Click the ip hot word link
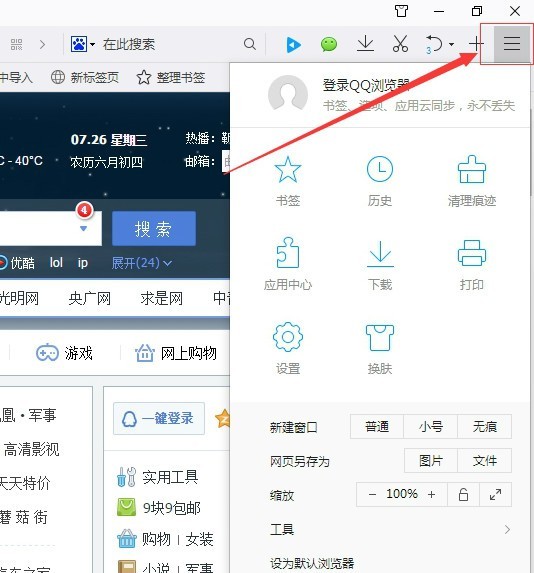The width and height of the screenshot is (534, 573). (83, 263)
